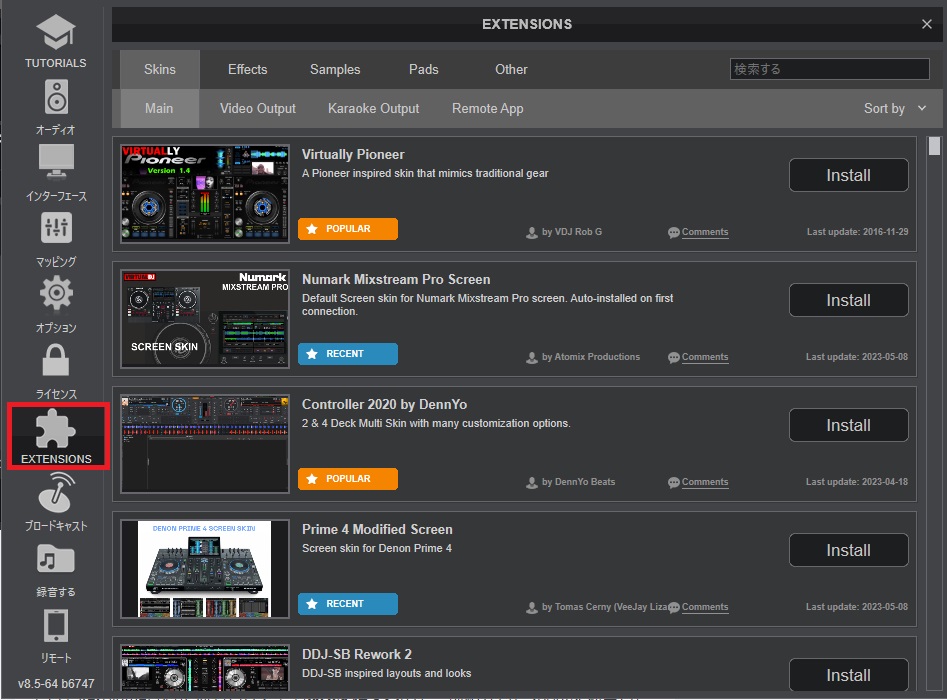Install the Prime 4 Modified Screen skin

pyautogui.click(x=849, y=550)
